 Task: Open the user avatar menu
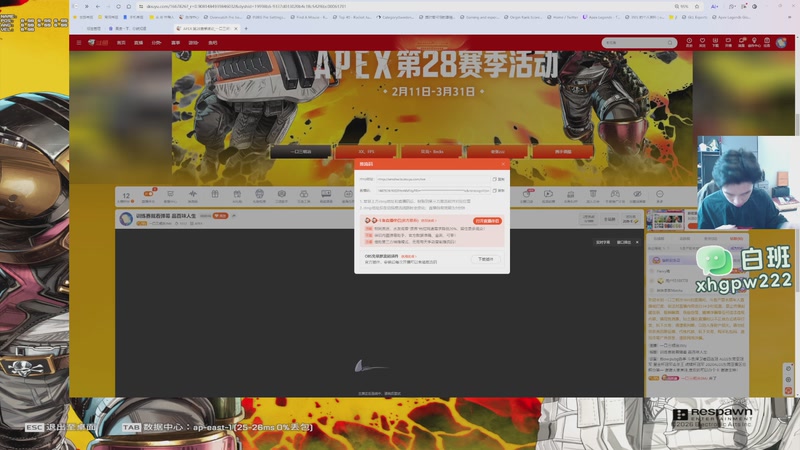(781, 43)
